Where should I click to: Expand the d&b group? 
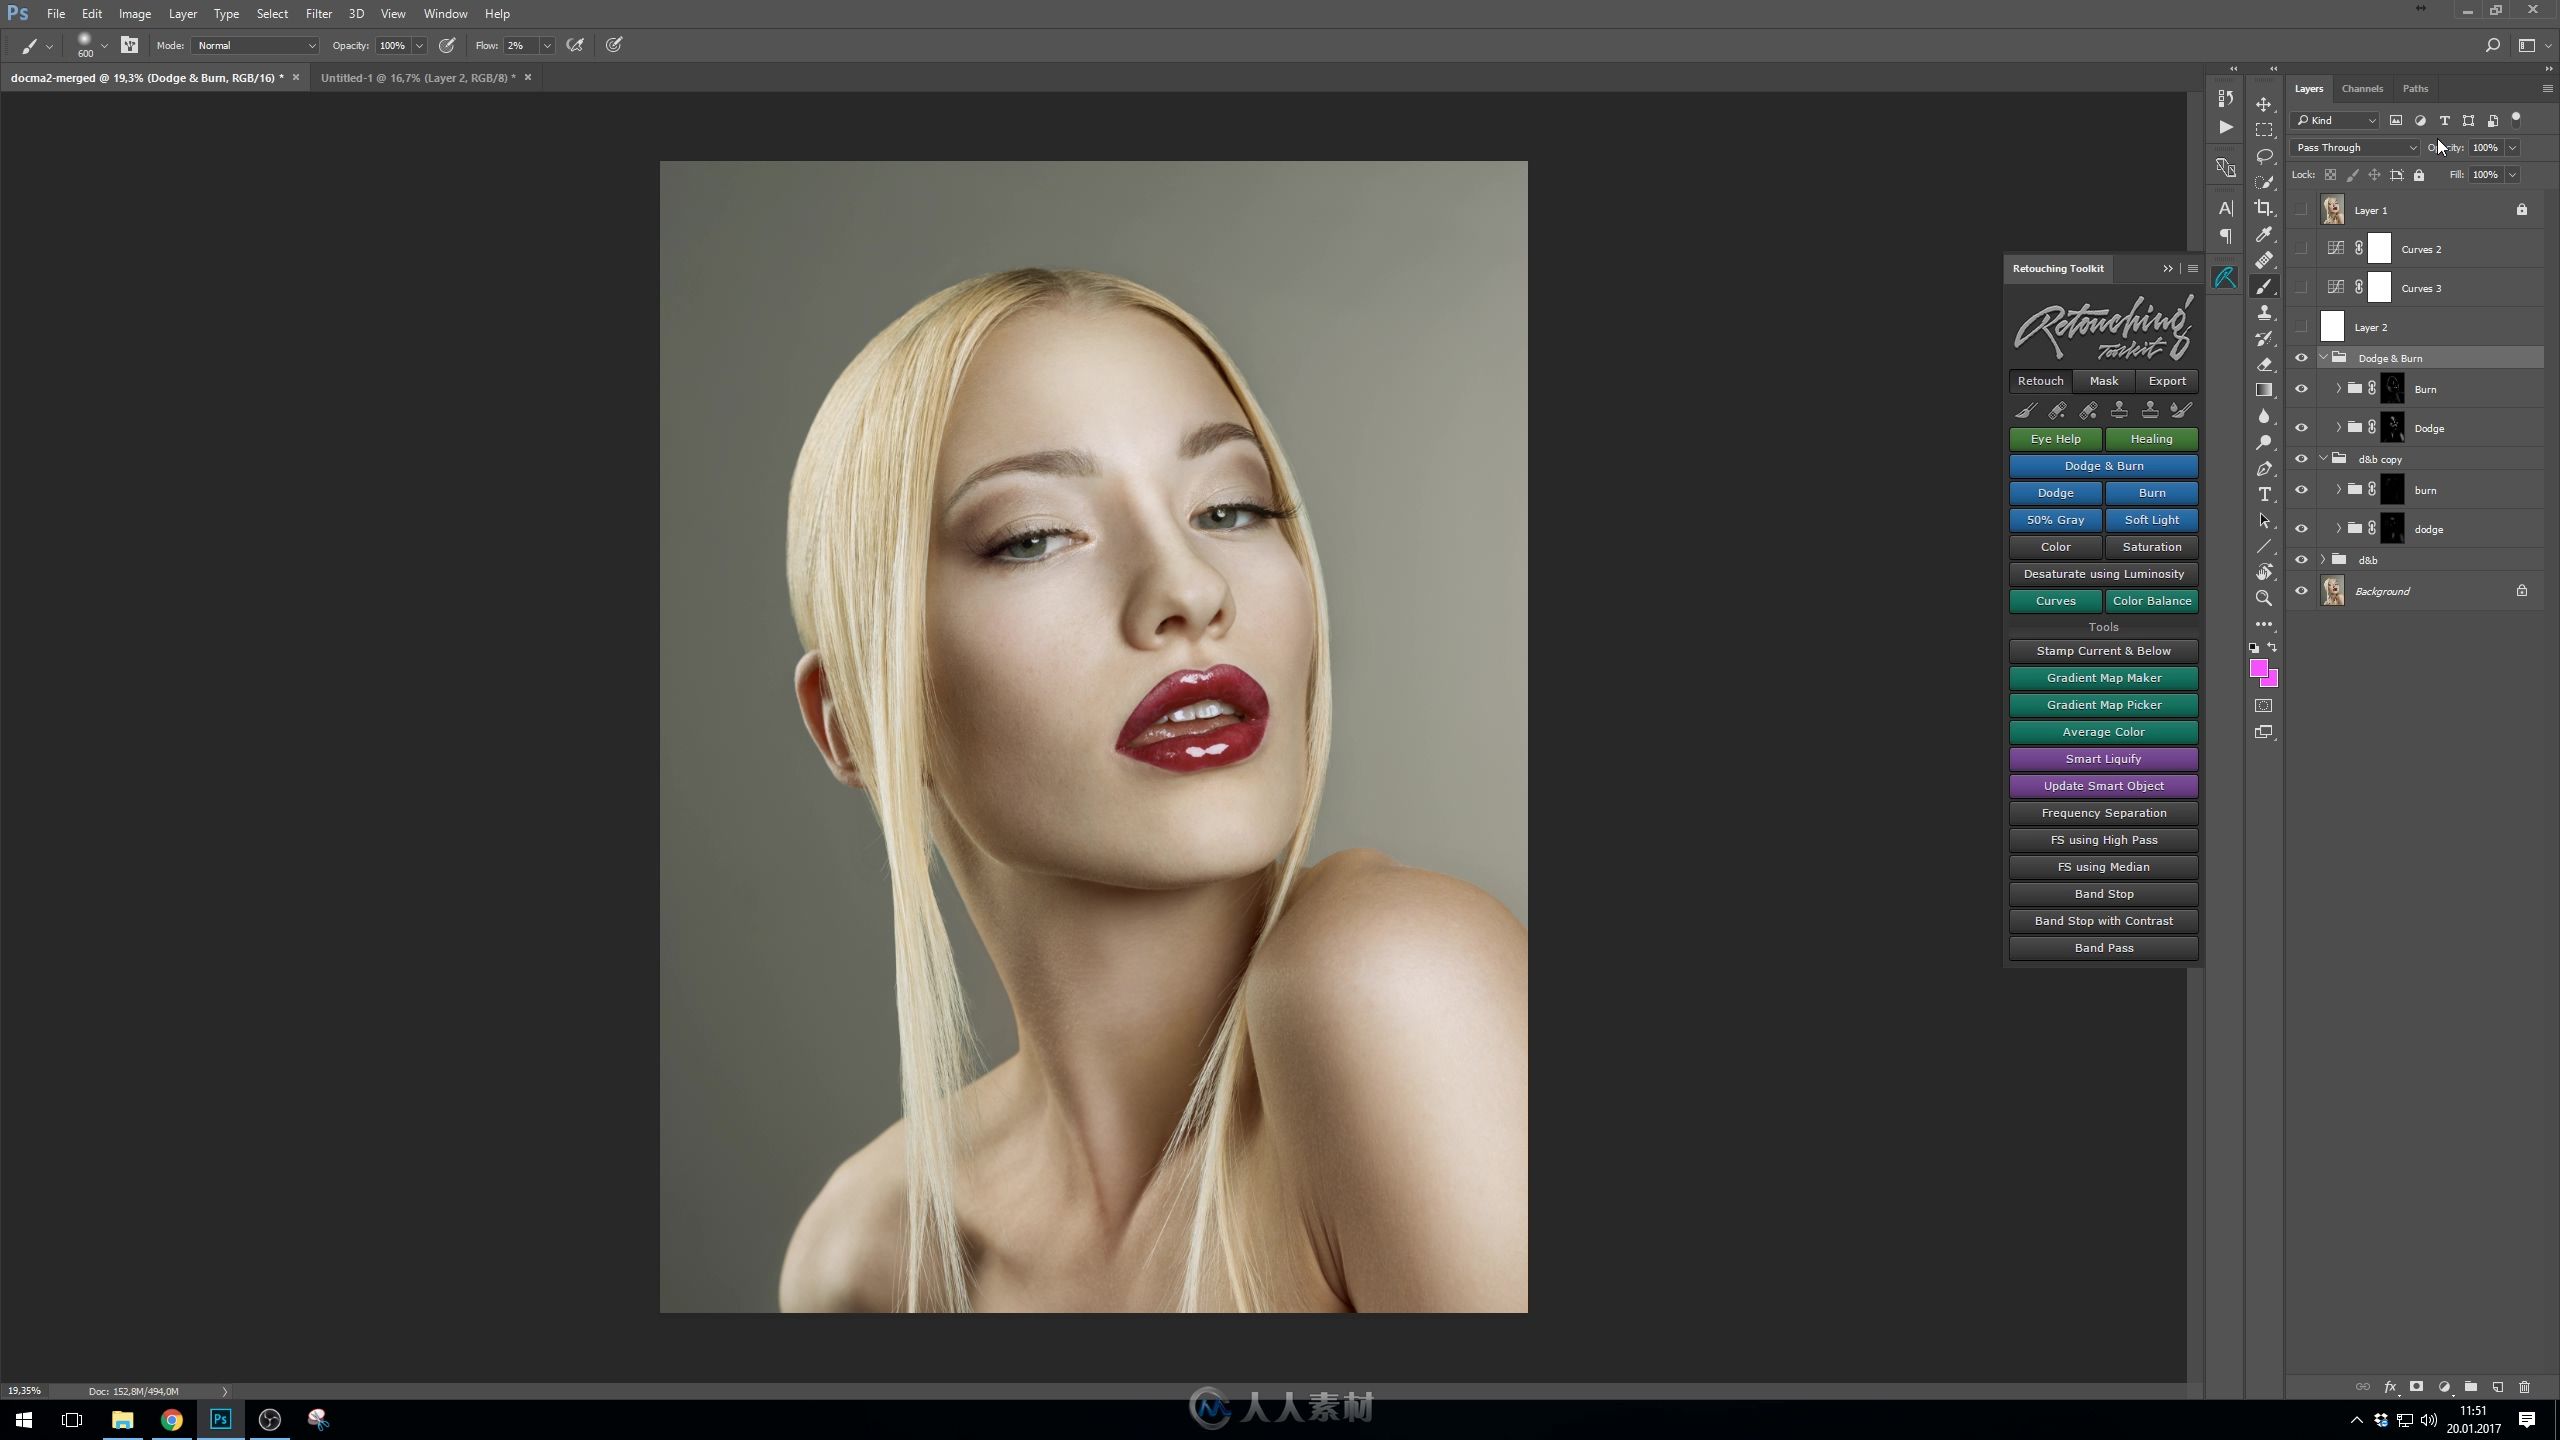[x=2323, y=560]
